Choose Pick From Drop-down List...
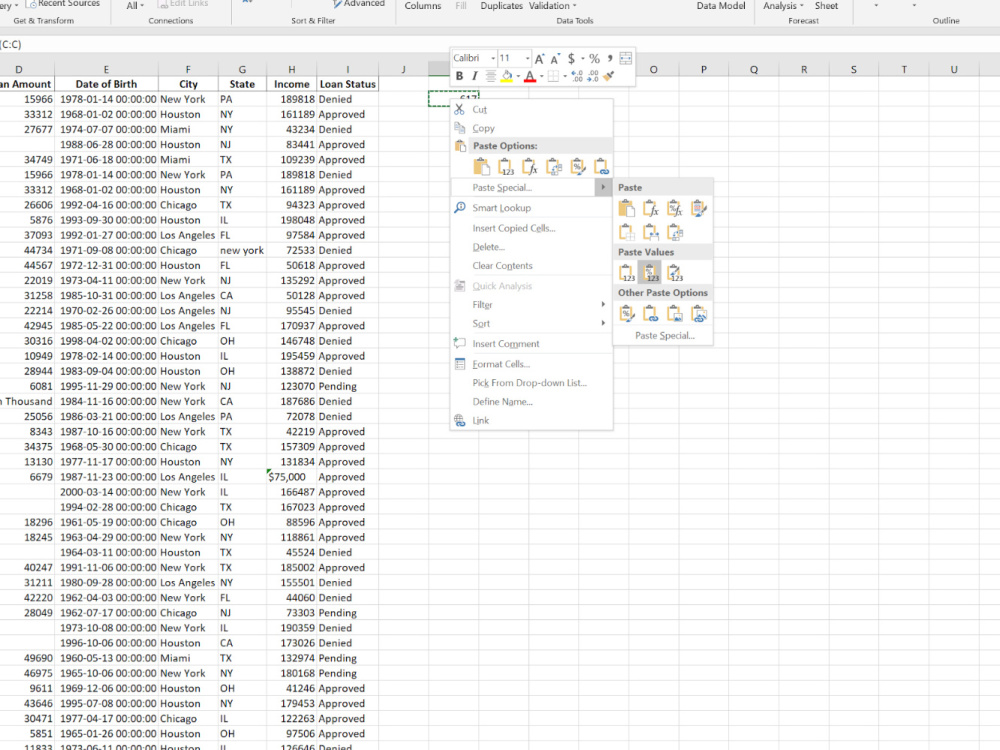Image resolution: width=1000 pixels, height=750 pixels. (531, 383)
